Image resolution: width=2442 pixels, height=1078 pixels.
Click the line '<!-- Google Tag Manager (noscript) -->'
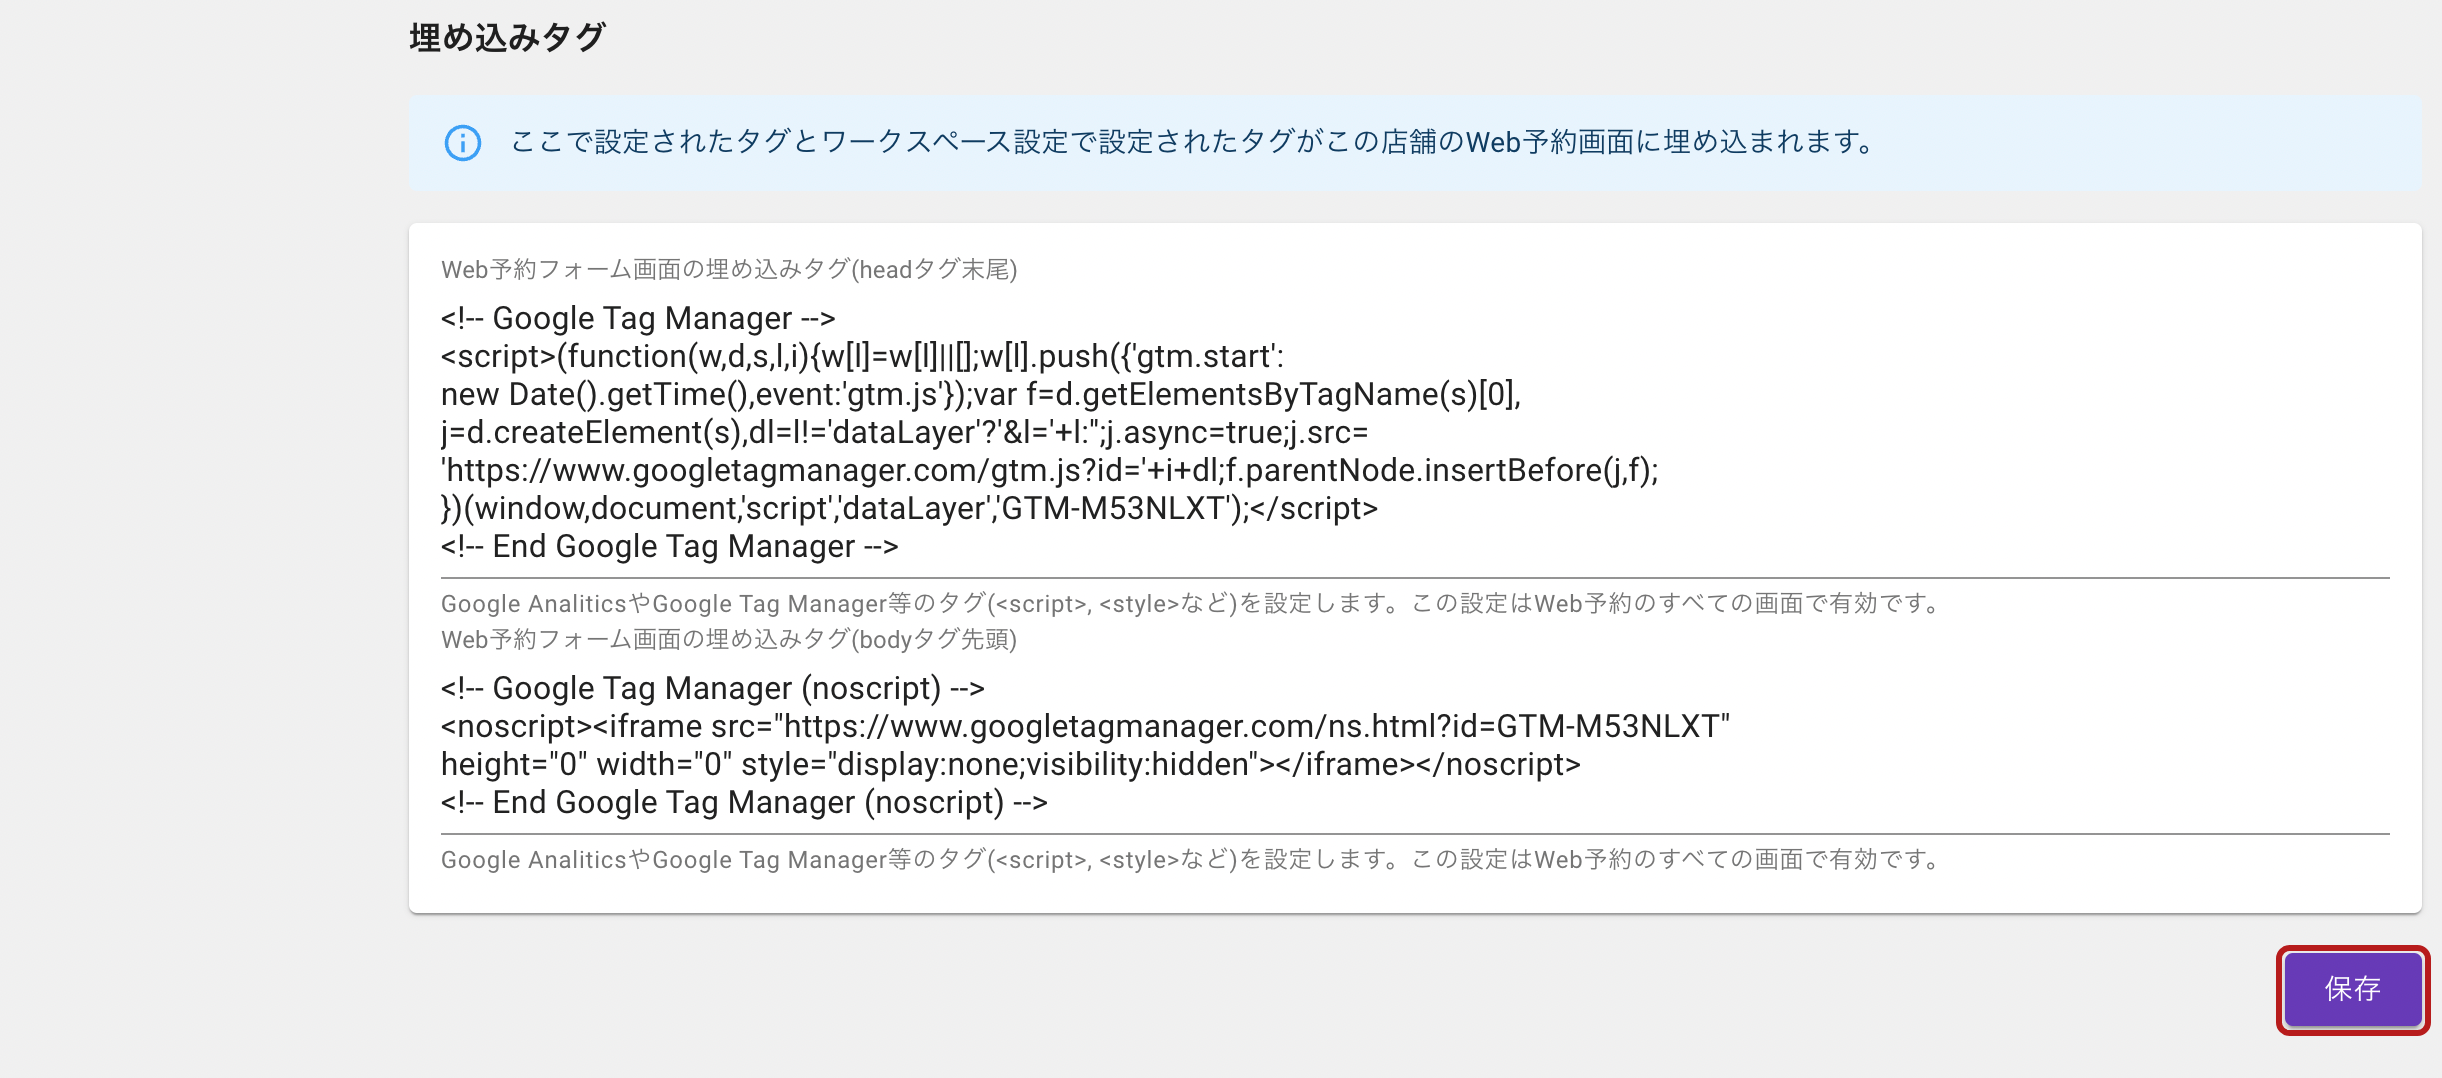713,689
